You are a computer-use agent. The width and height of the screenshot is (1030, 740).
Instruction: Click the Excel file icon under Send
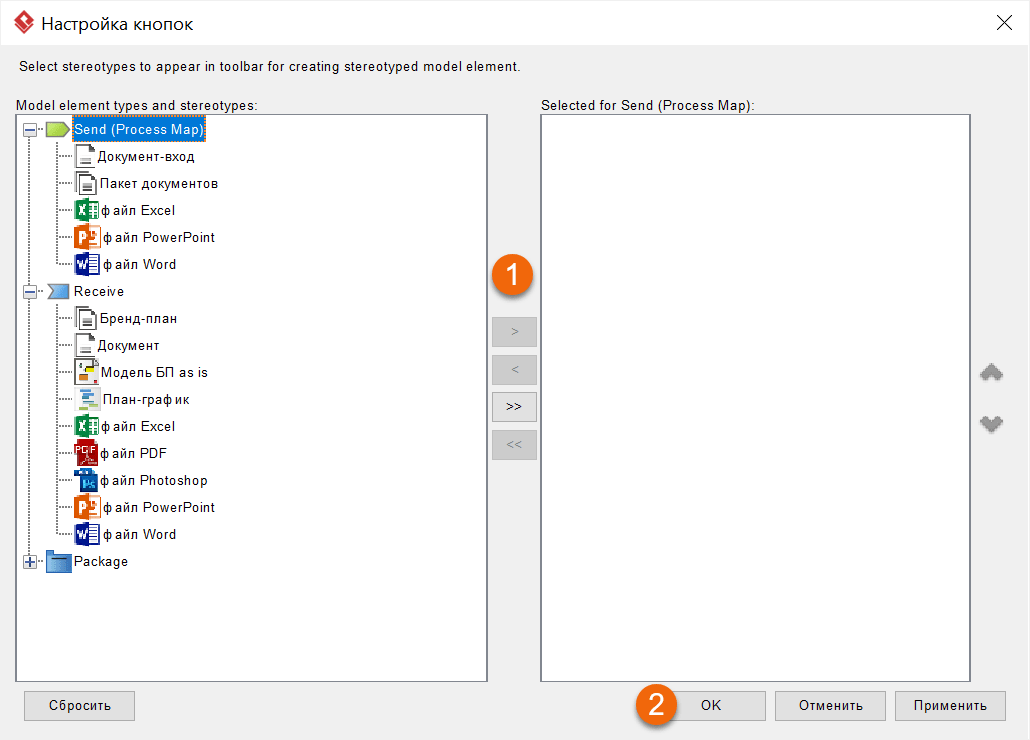tap(87, 211)
